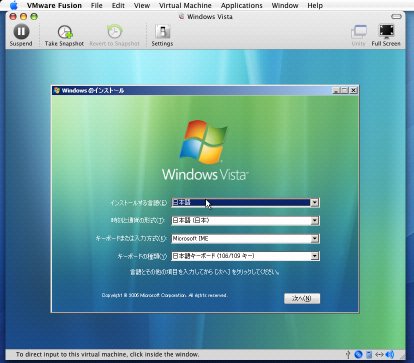Click the 'To direct input' status bar message
This screenshot has width=414, height=363.
pos(107,354)
